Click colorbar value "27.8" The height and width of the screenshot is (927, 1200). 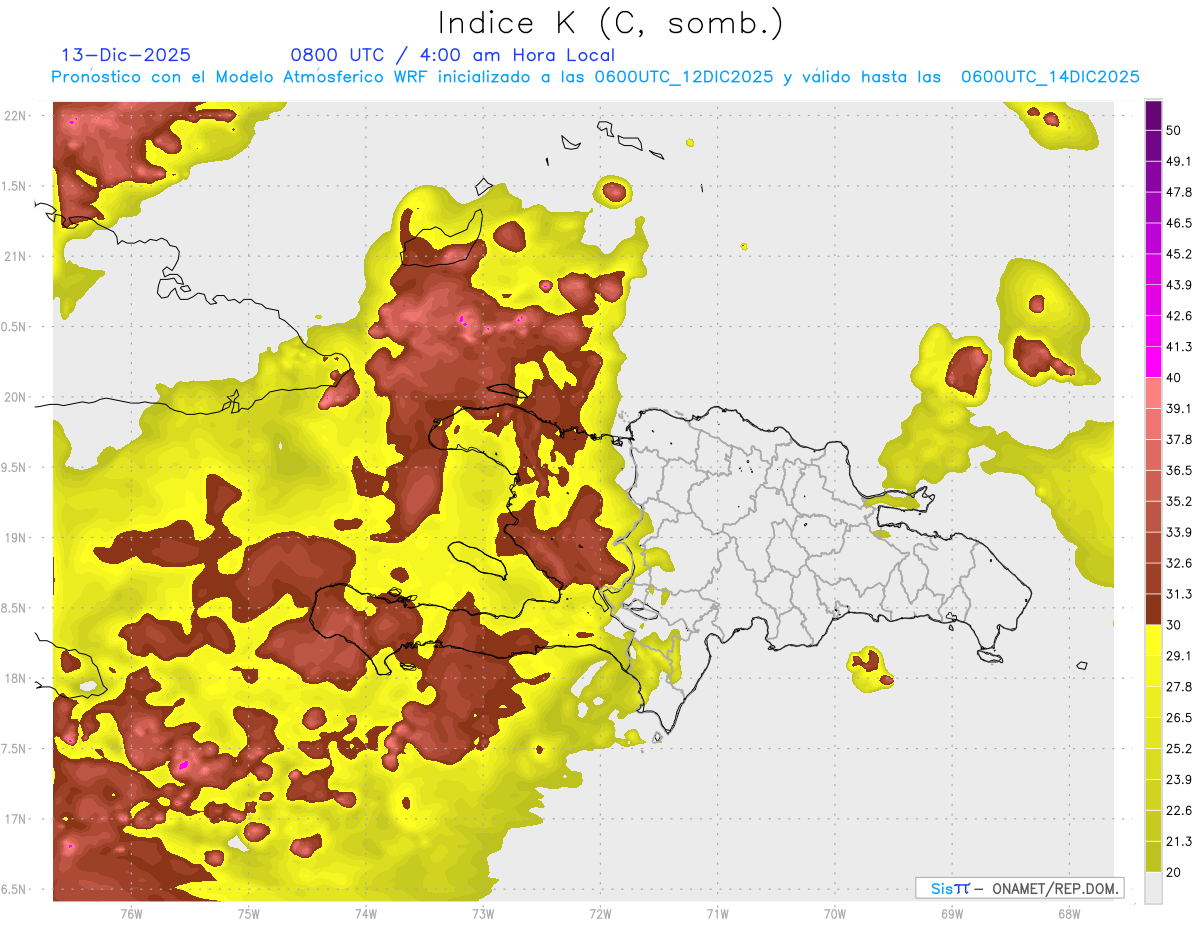tap(1179, 687)
